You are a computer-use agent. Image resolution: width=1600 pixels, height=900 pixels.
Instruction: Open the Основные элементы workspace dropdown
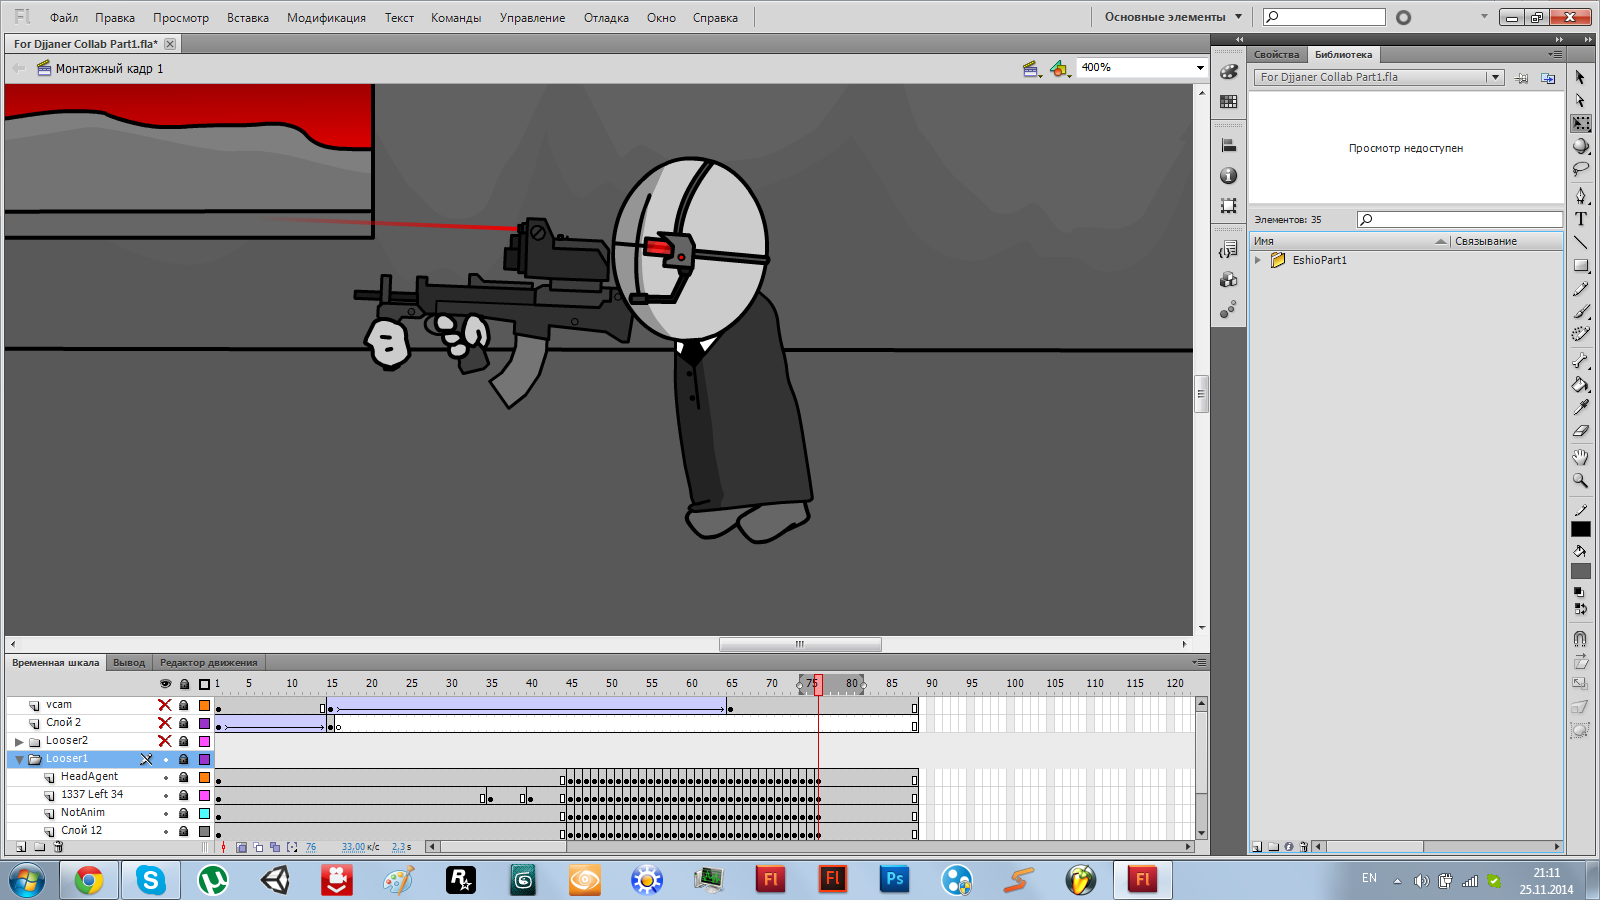(x=1173, y=17)
